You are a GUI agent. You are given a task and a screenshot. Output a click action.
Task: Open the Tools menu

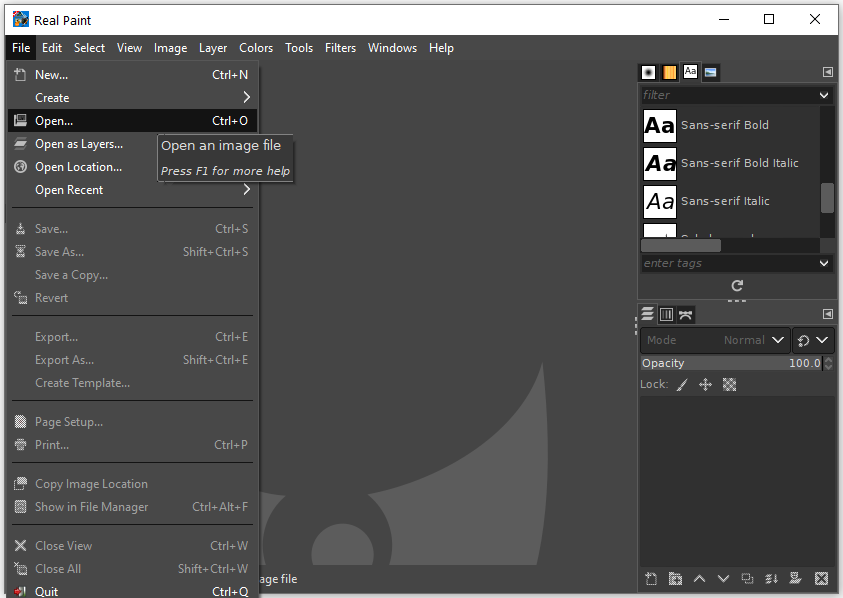pos(299,48)
